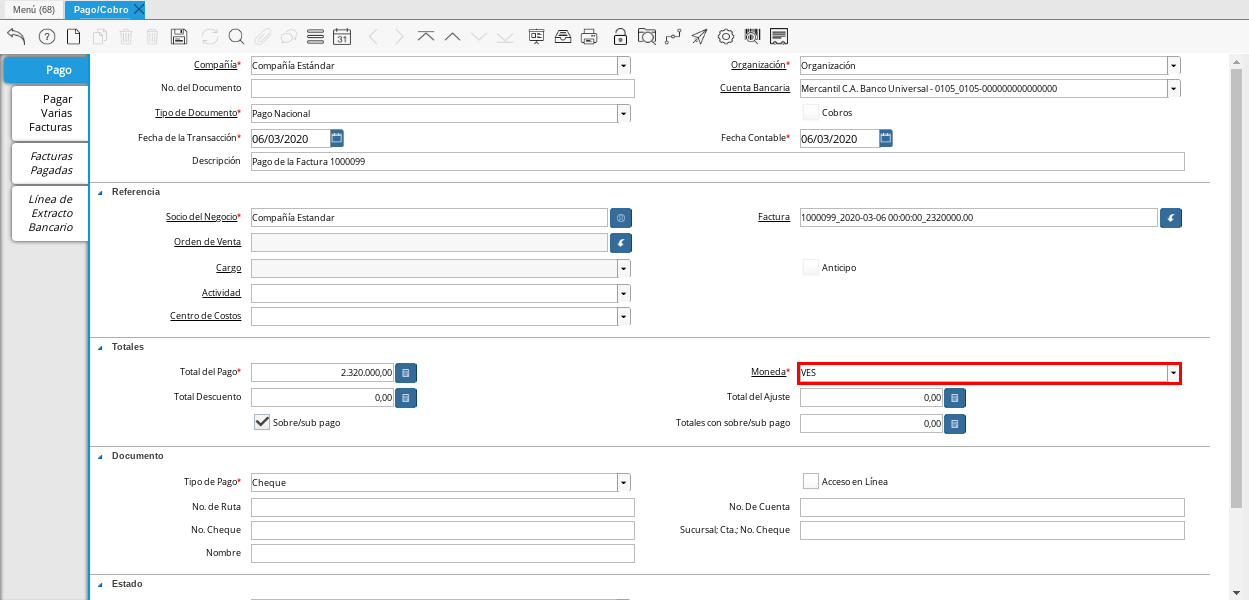Click the Descripción text field
Screen dimensions: 1249x600
pyautogui.click(x=716, y=162)
